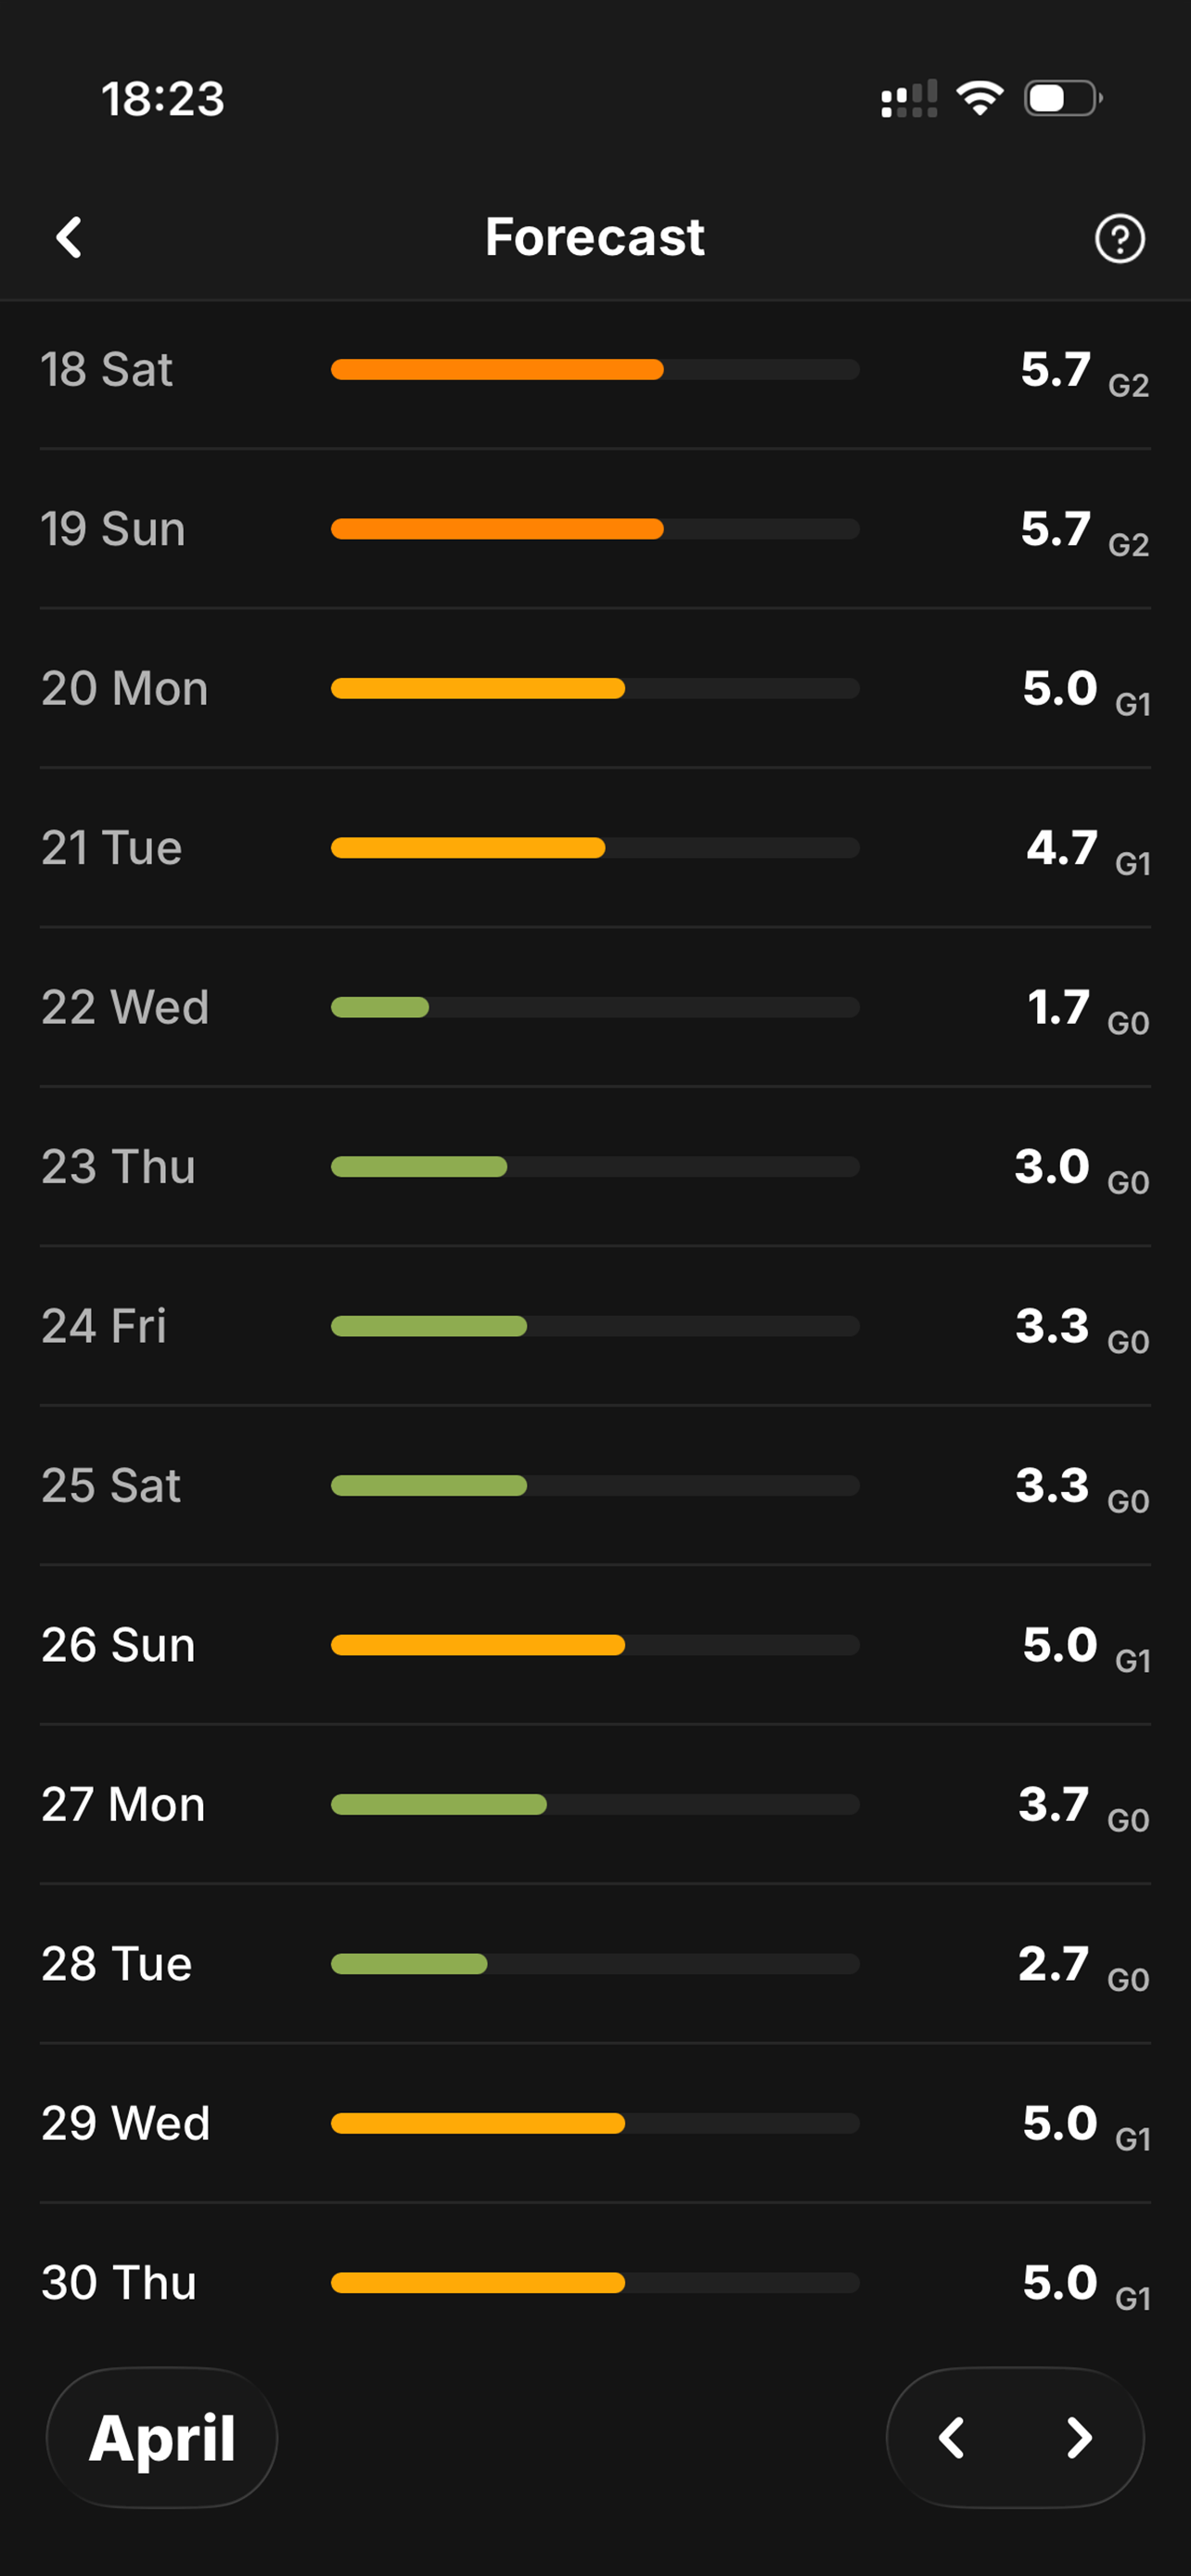Tap the 2.7 value for 28 Tue

1054,1964
